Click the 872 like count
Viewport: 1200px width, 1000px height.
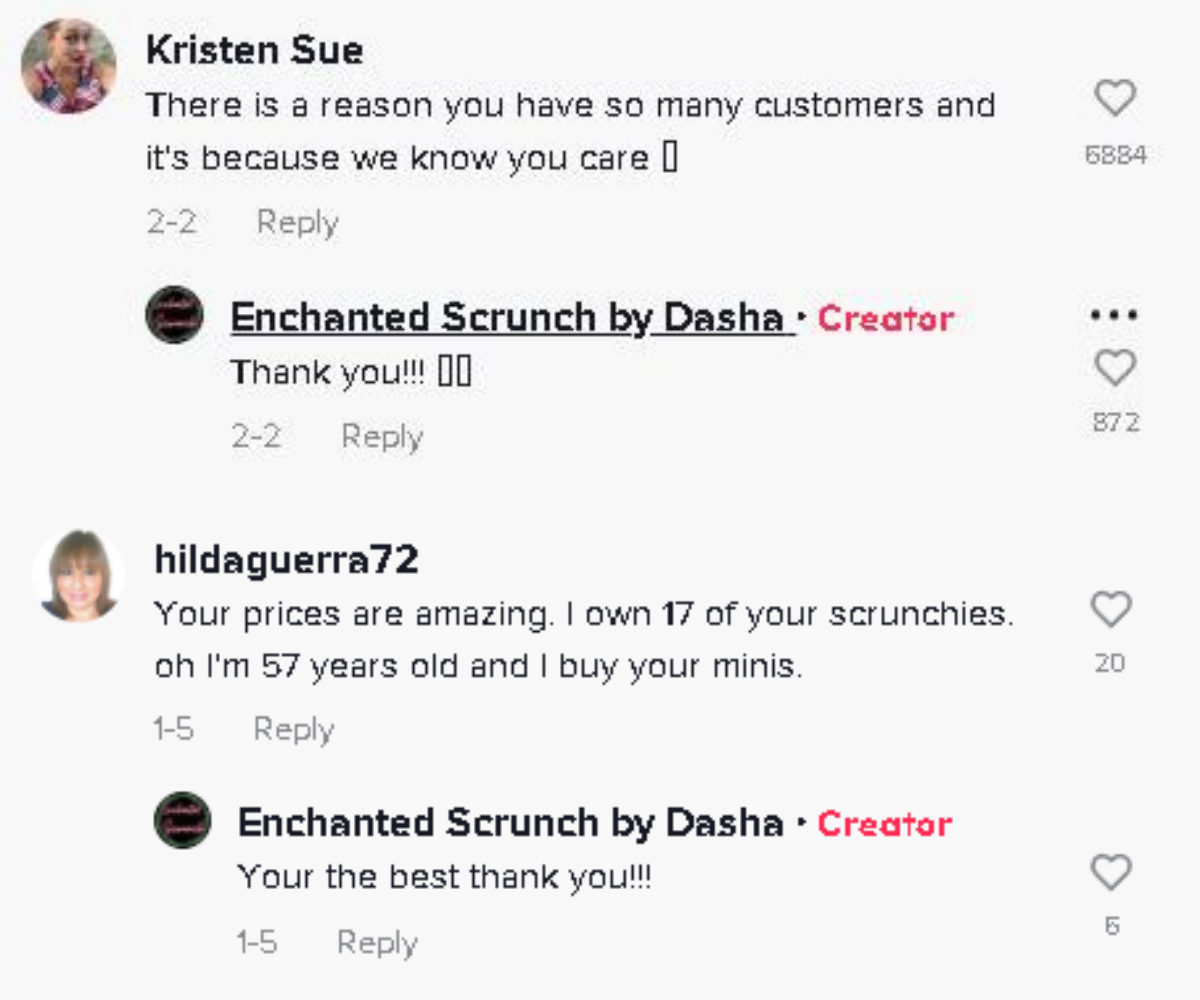click(1115, 423)
